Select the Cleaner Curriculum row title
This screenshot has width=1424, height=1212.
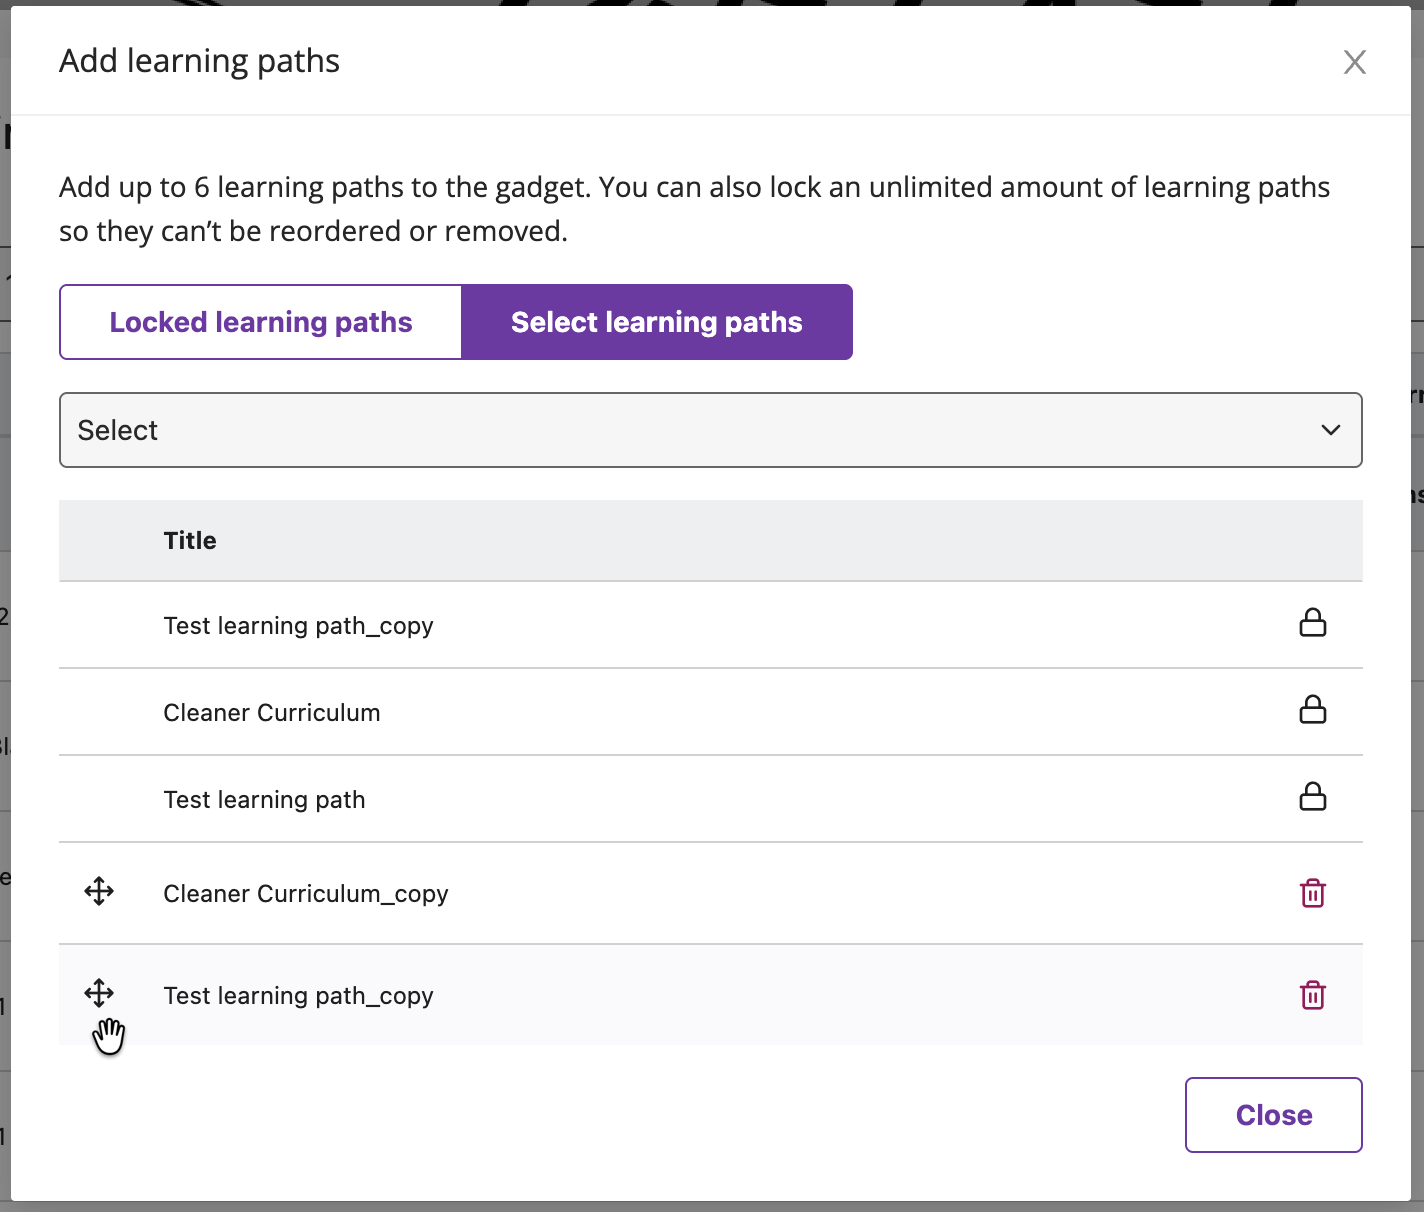coord(272,713)
